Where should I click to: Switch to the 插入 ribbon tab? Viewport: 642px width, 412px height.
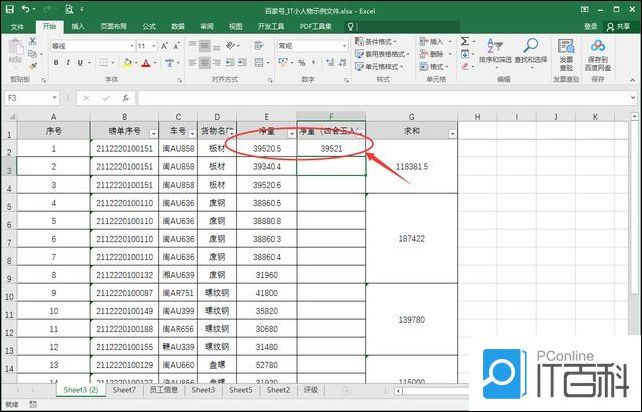[78, 27]
